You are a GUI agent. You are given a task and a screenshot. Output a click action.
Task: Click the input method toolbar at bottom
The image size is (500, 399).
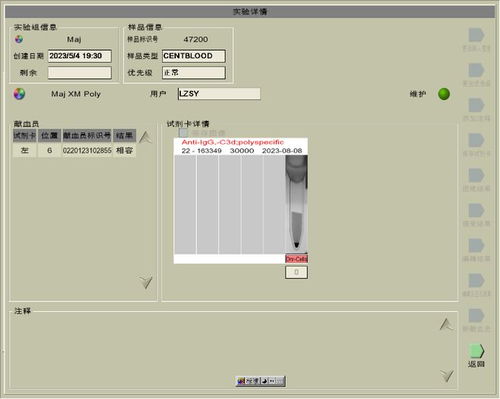[260, 381]
